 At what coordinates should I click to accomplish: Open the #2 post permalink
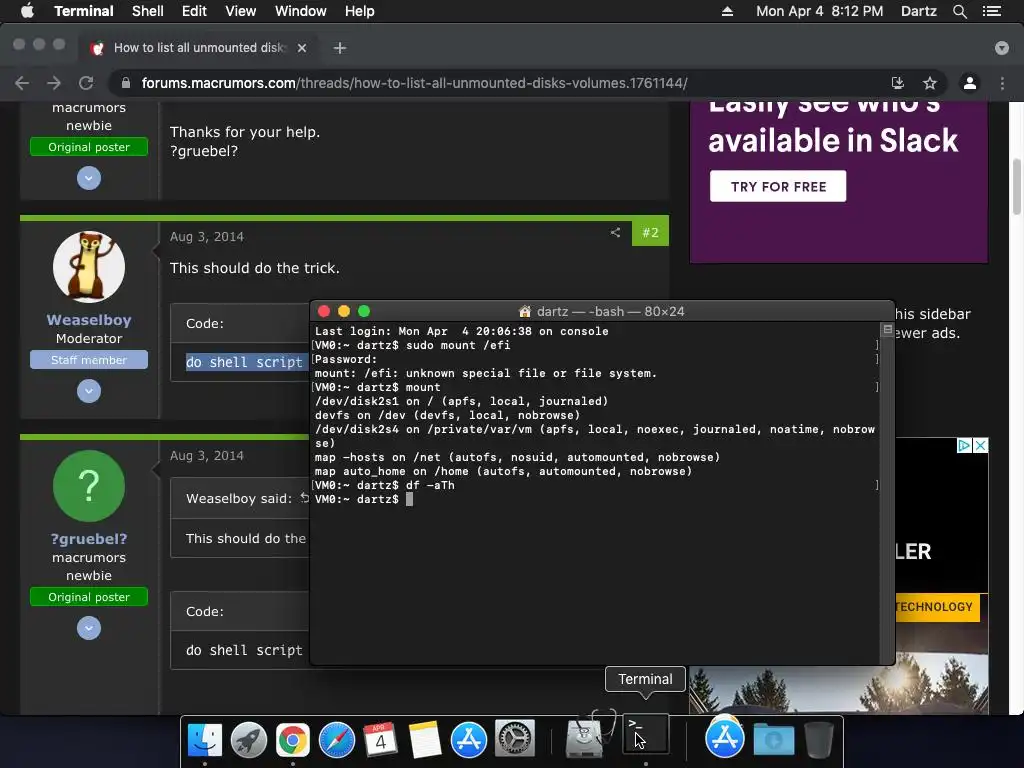[x=650, y=232]
